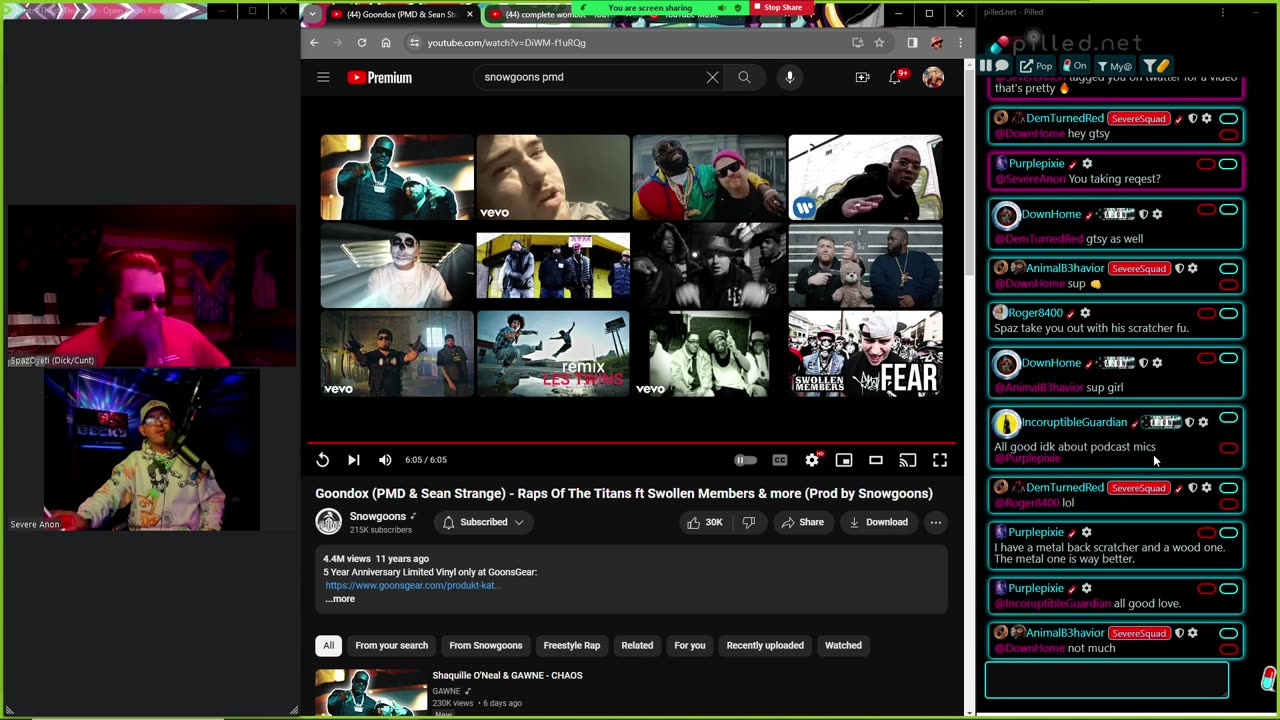Open Chrome tab search chevron

pos(314,14)
